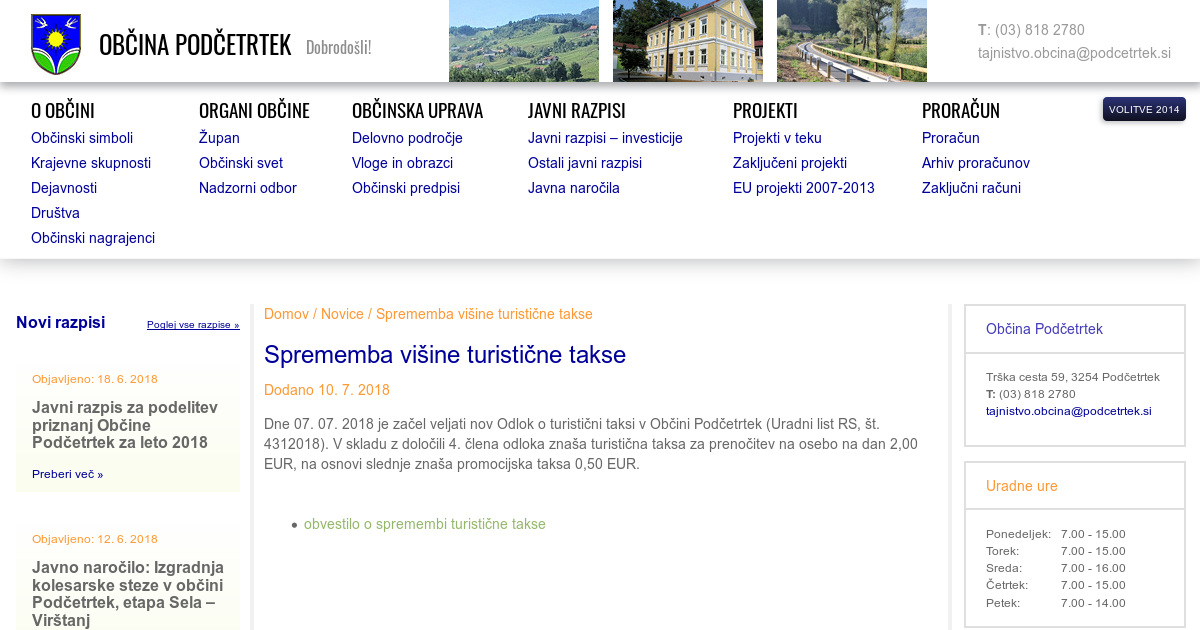
Task: Open Javno naročilo kolesarske steze article
Action: [x=128, y=594]
